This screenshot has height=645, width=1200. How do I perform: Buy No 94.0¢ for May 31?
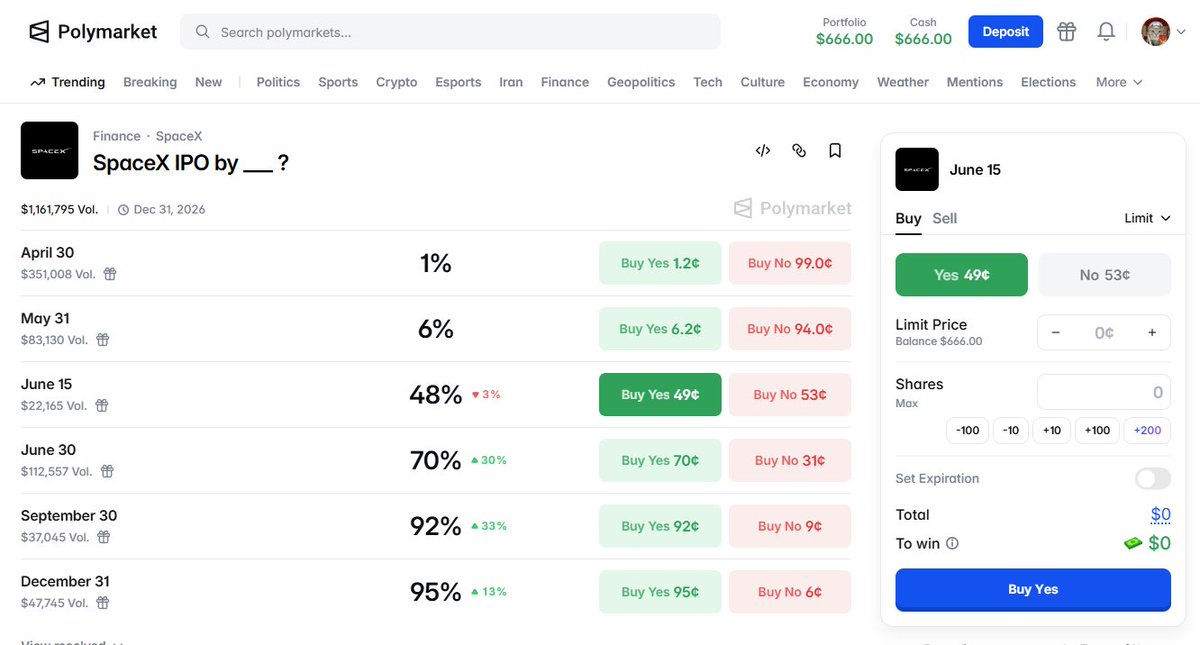pos(790,329)
